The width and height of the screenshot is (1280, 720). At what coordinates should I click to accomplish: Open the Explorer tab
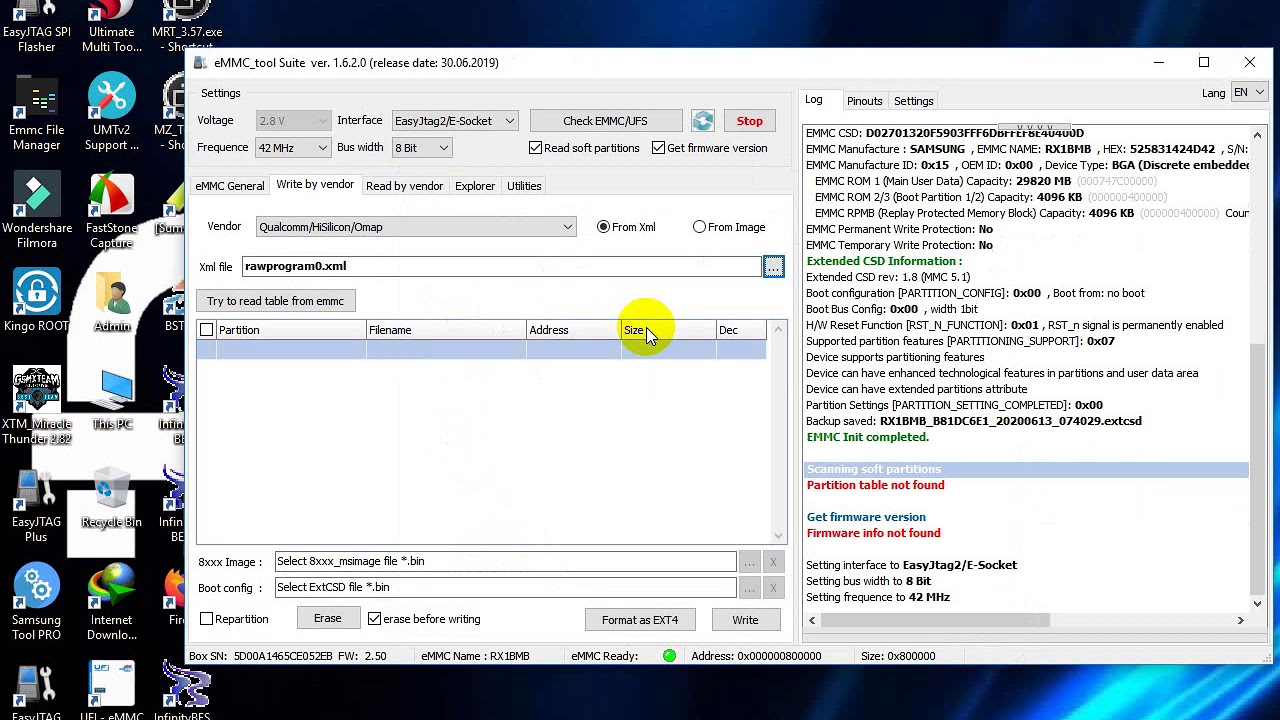tap(475, 186)
